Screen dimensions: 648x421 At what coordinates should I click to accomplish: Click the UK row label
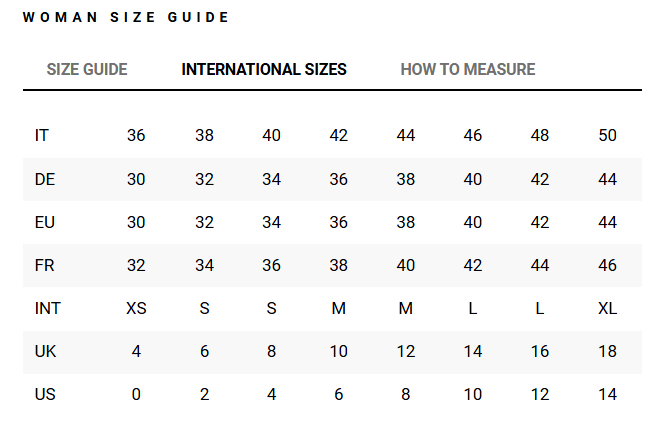click(45, 351)
